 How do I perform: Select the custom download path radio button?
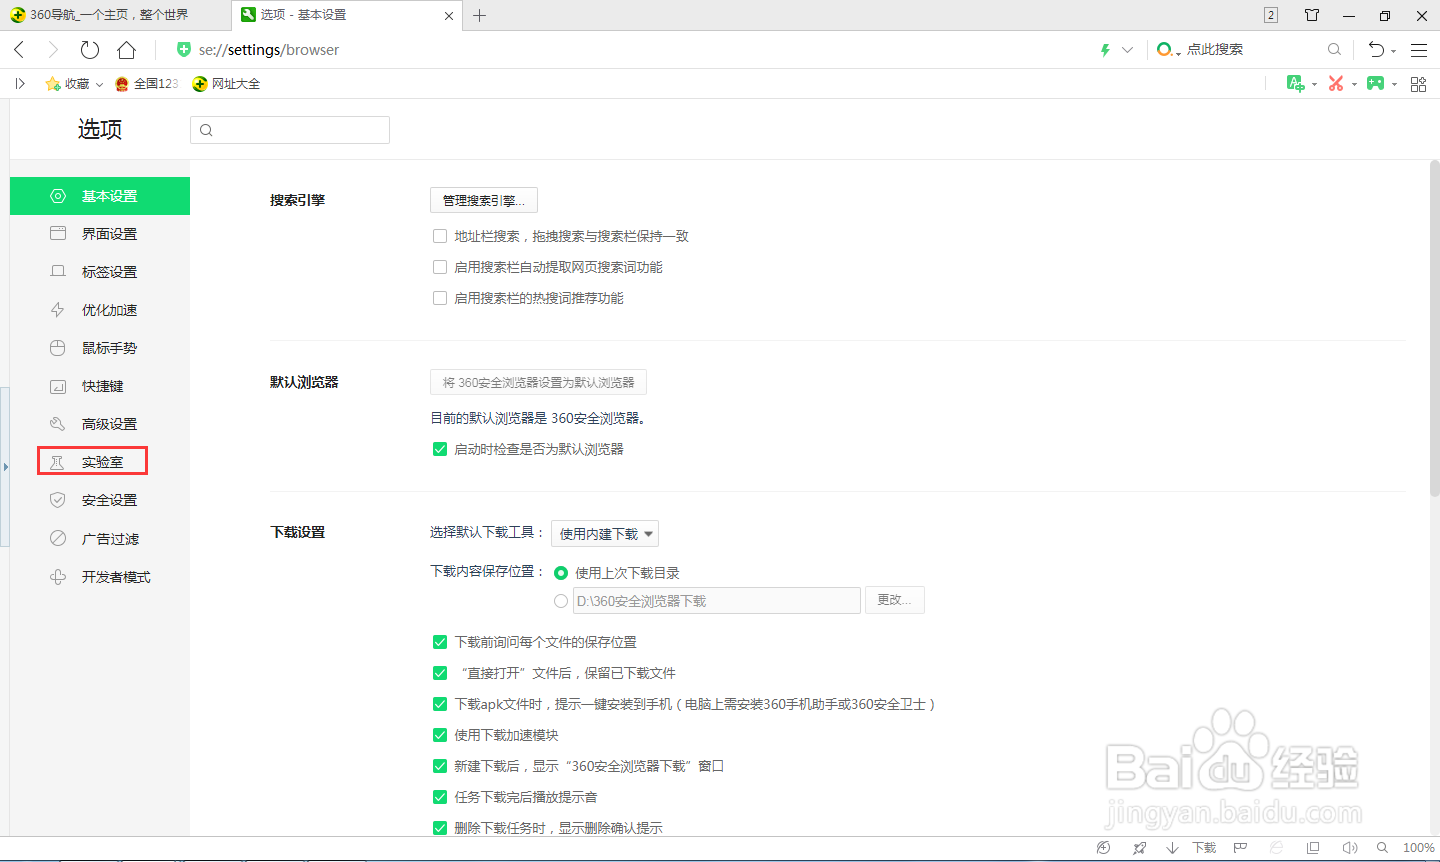pos(561,601)
